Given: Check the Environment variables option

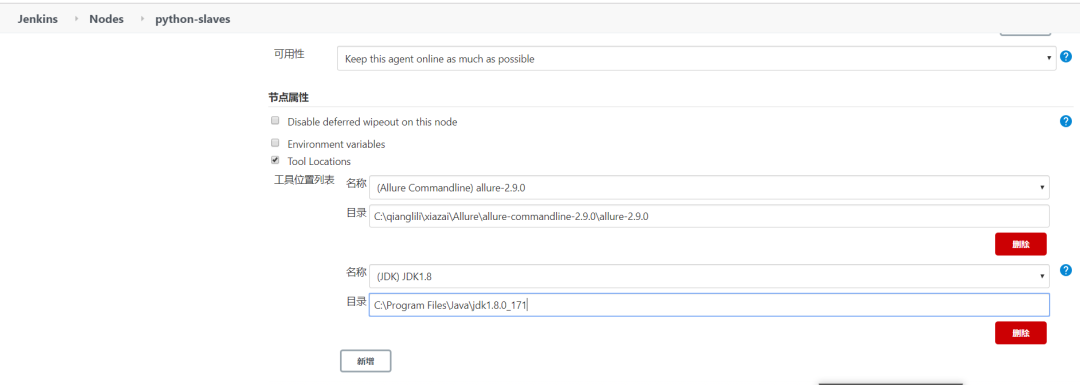Looking at the screenshot, I should (x=275, y=143).
